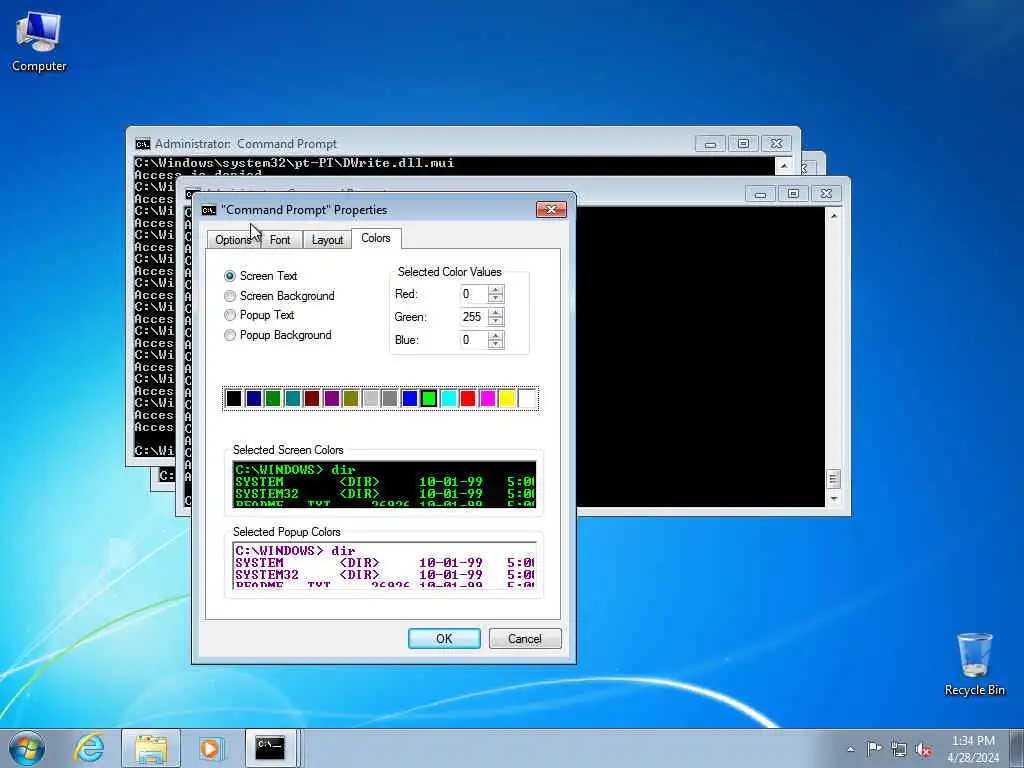Select the Screen Text radio button

tap(230, 276)
